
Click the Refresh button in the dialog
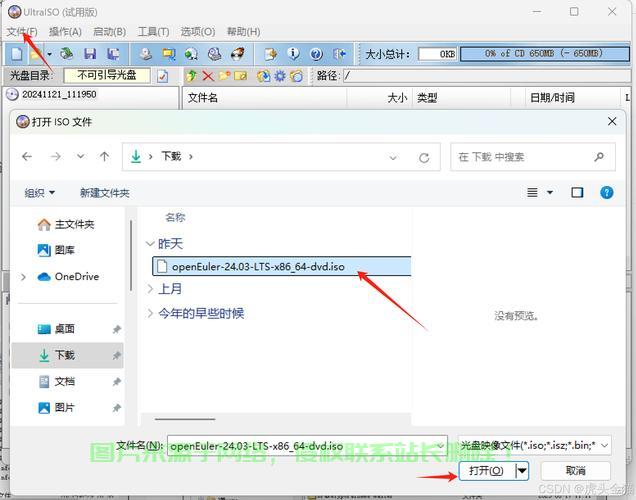point(424,158)
